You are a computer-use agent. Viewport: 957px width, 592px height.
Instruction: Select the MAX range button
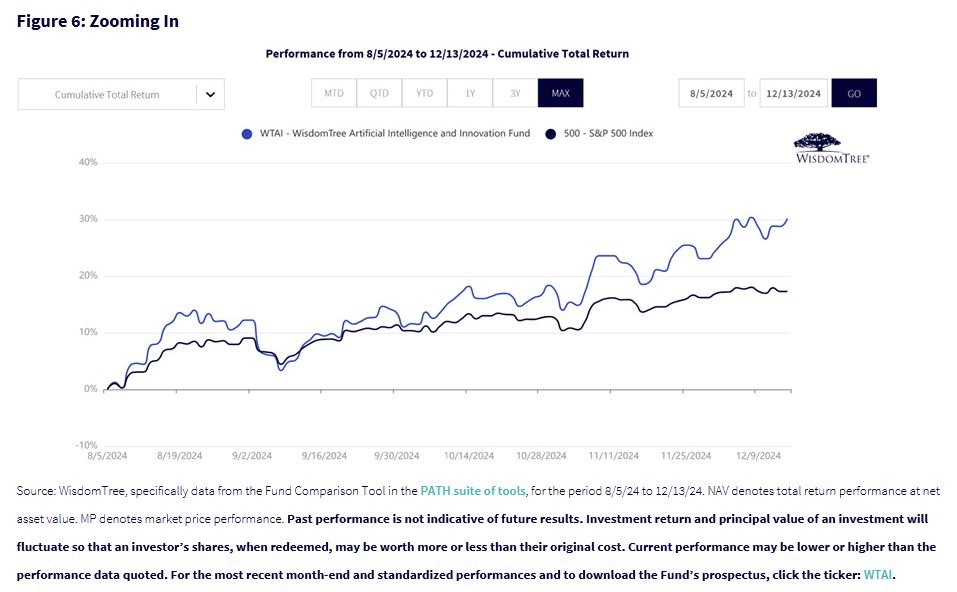tap(560, 93)
